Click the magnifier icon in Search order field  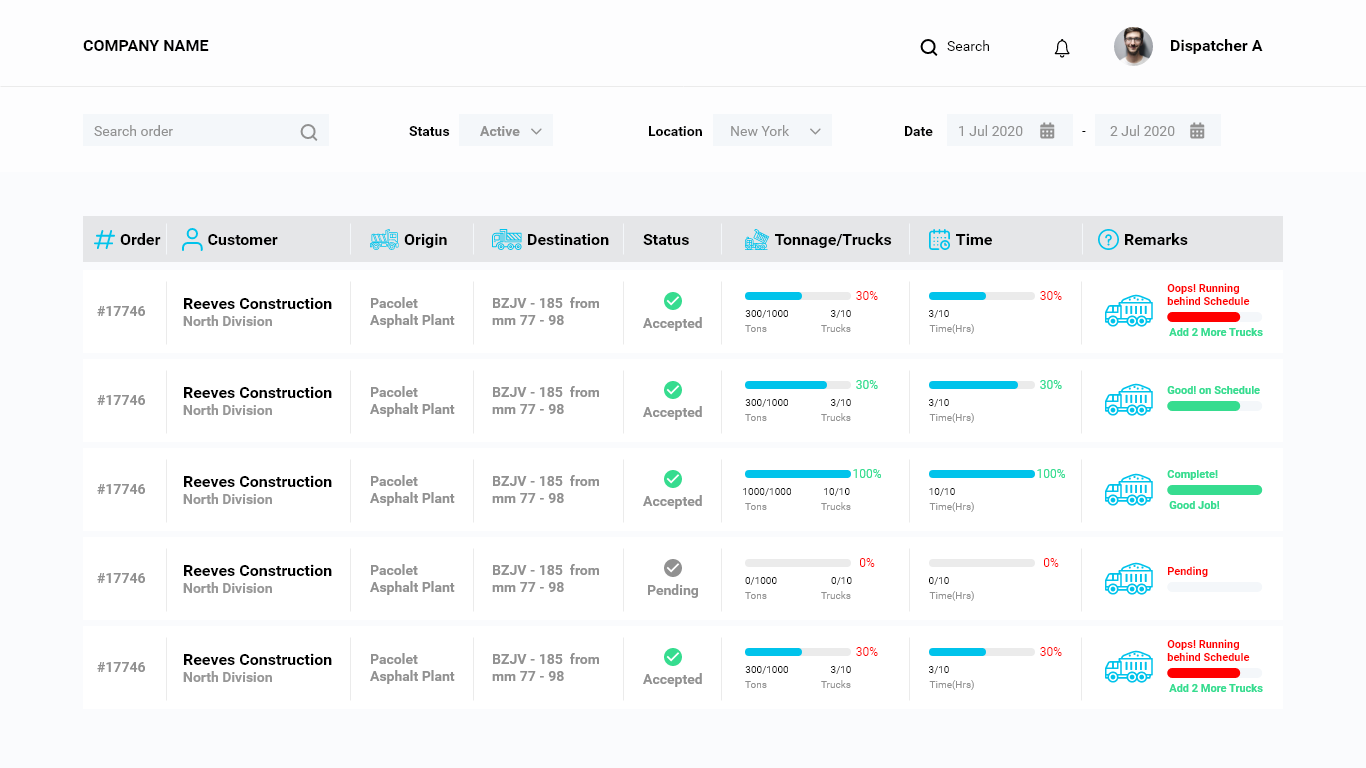[x=309, y=132]
